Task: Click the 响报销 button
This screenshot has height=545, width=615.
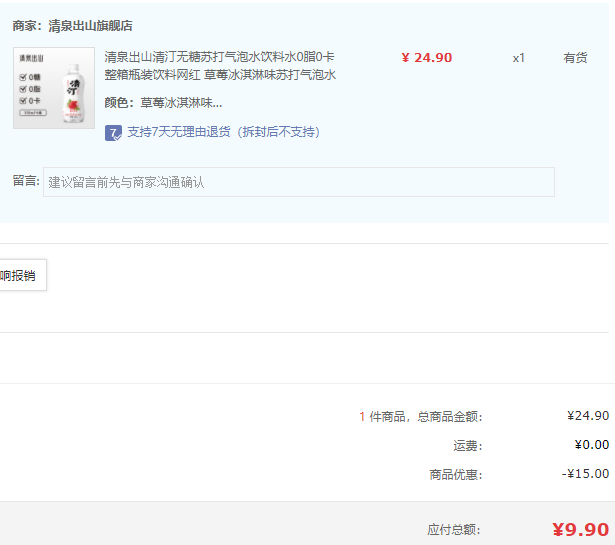Action: (x=23, y=275)
